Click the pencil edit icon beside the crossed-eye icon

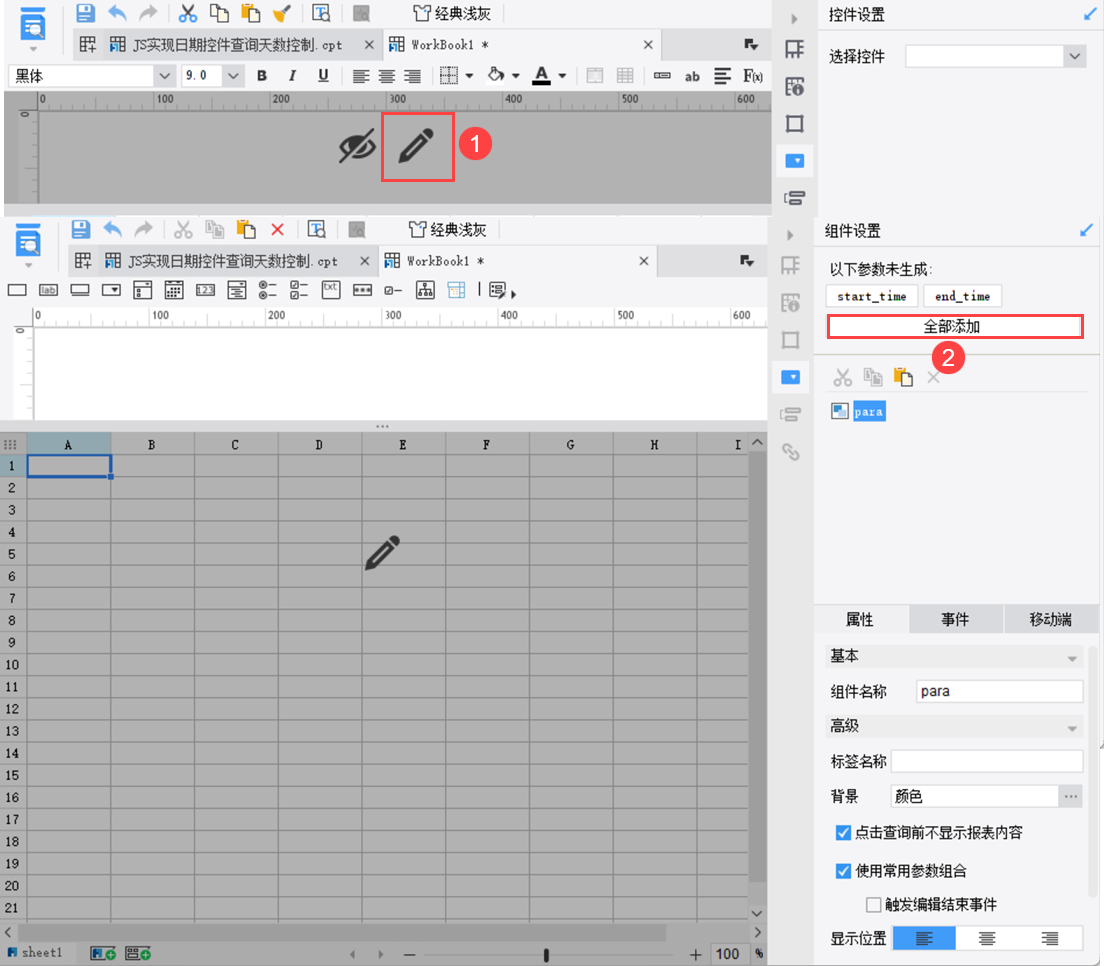point(416,146)
